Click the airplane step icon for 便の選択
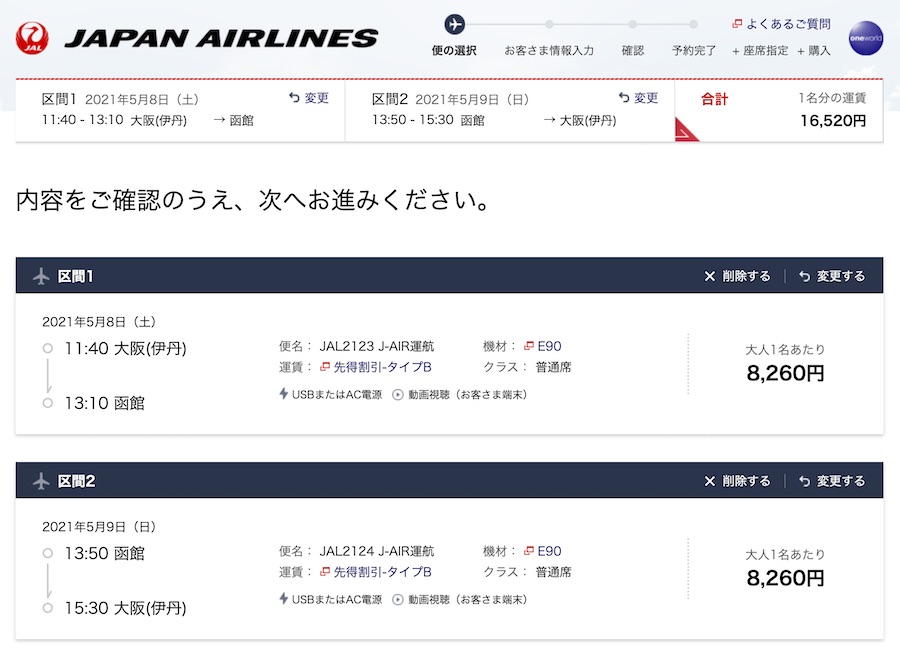The width and height of the screenshot is (900, 653). 455,25
